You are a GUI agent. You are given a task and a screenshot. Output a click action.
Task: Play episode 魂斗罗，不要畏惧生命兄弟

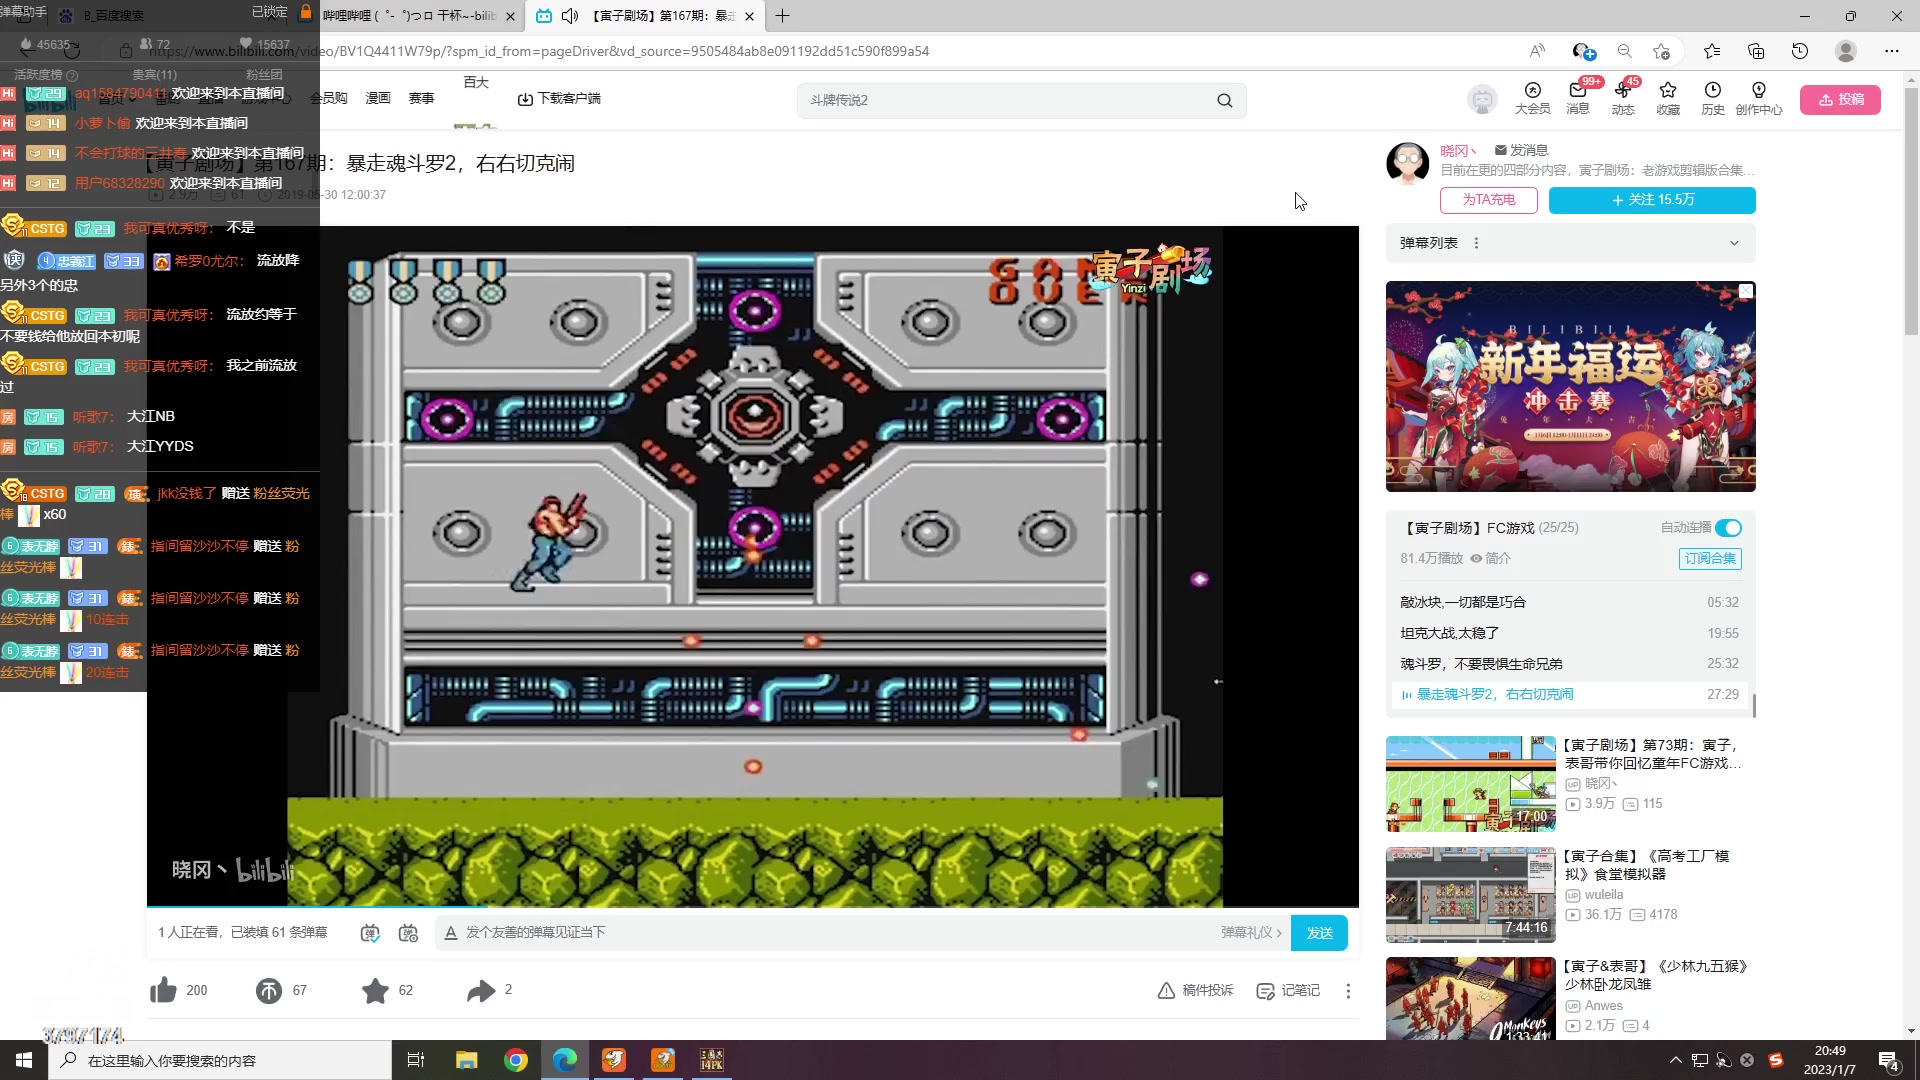coord(1569,663)
